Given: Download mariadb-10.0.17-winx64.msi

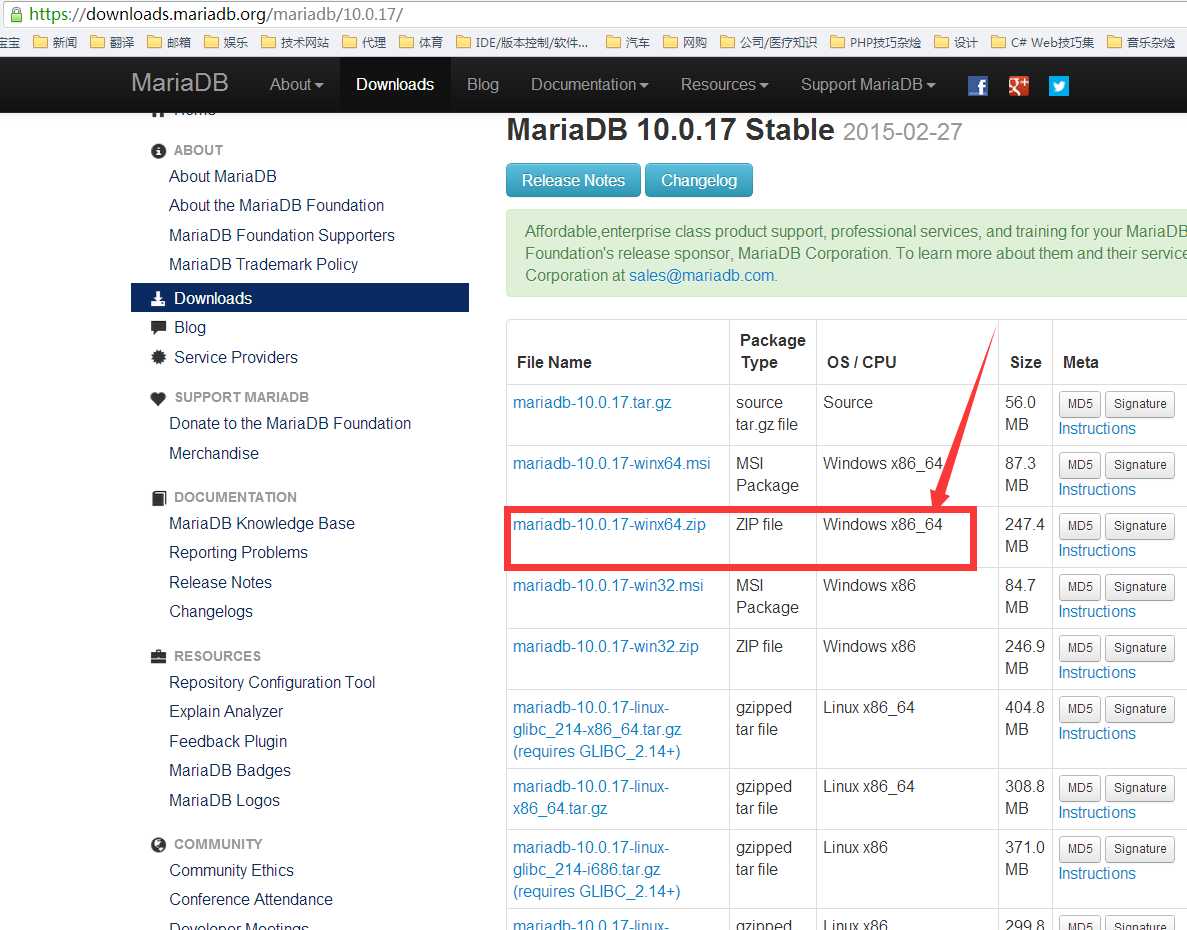Looking at the screenshot, I should (612, 463).
